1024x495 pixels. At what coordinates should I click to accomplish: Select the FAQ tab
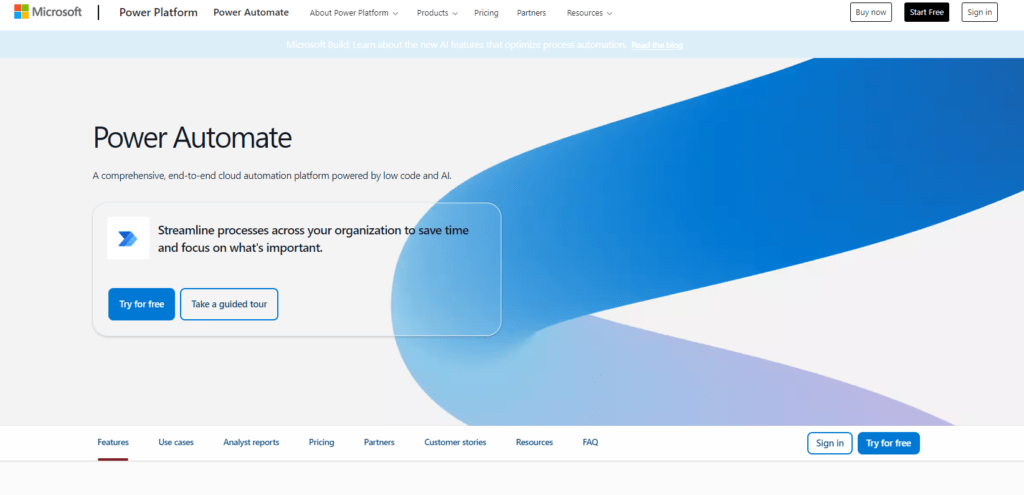coord(590,442)
